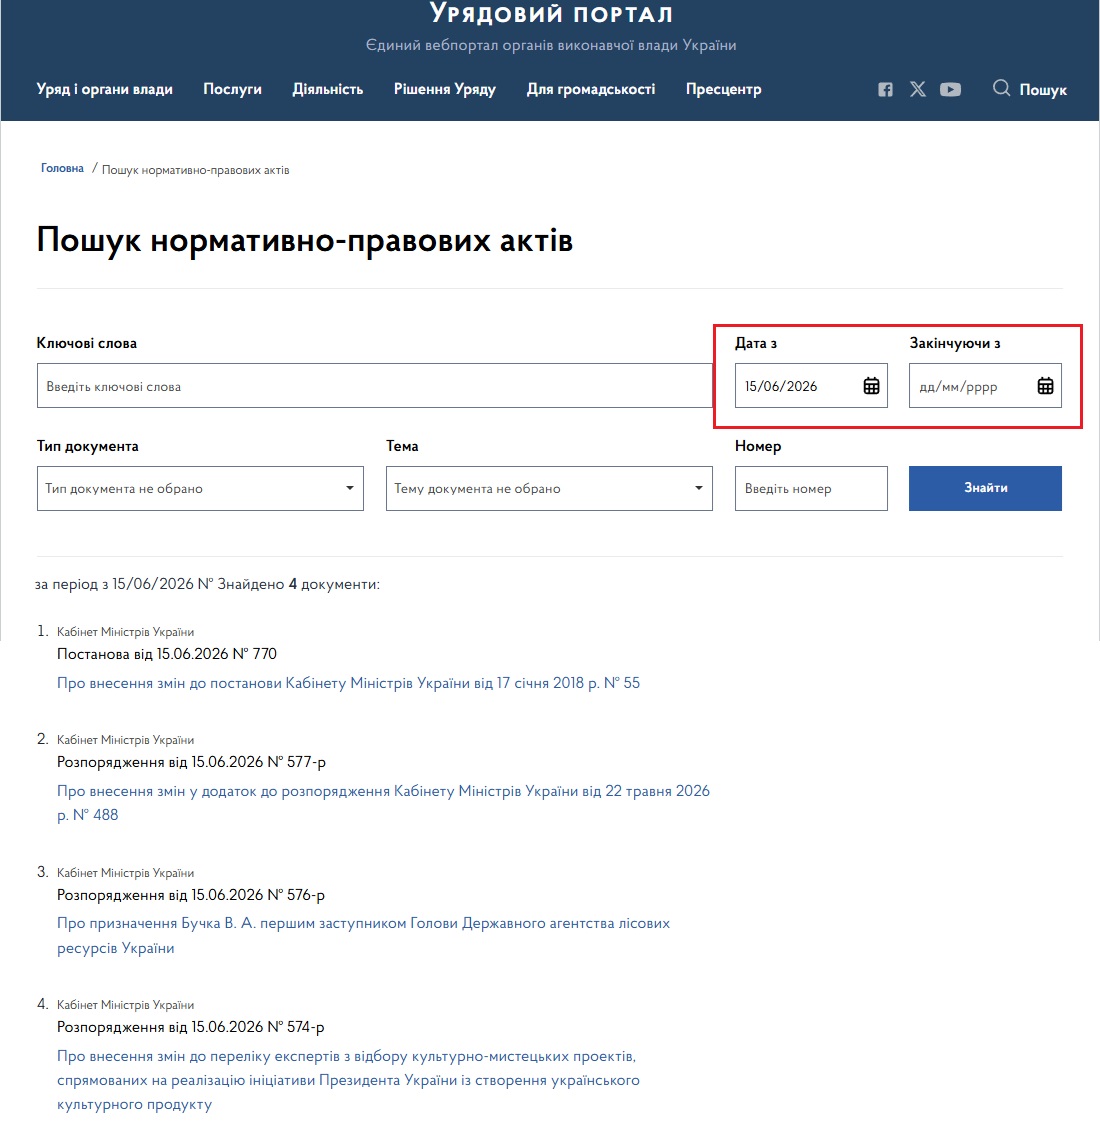Open the 'Для громадськості' menu item
1100x1140 pixels.
click(x=591, y=89)
